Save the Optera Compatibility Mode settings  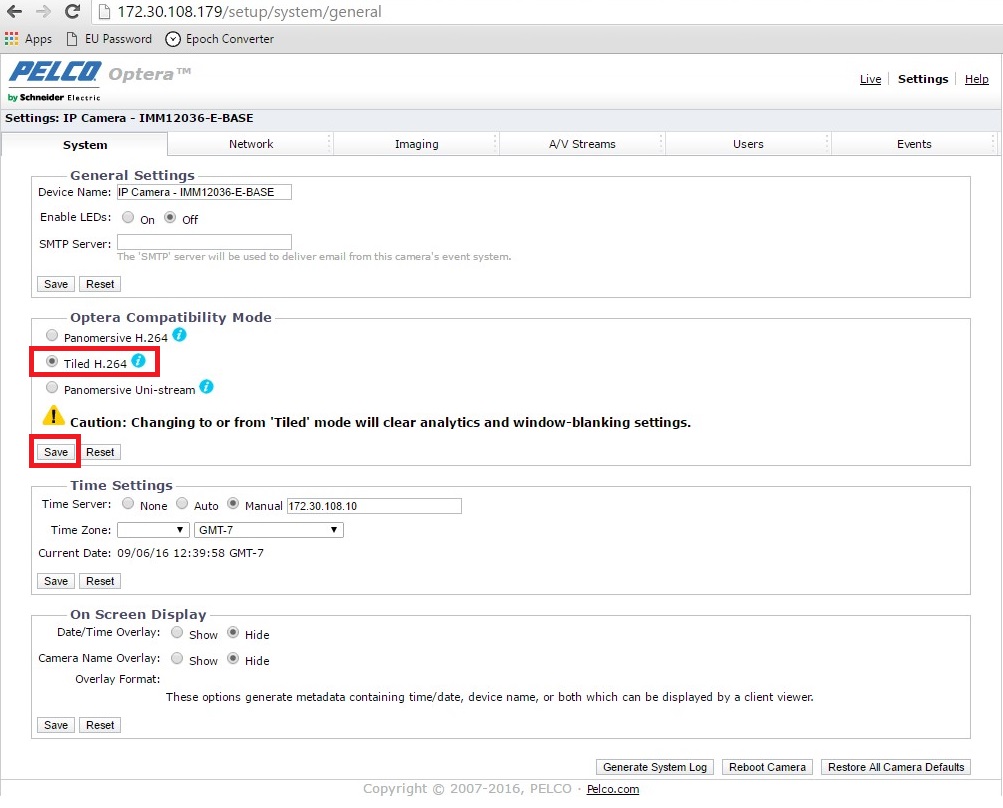(56, 452)
